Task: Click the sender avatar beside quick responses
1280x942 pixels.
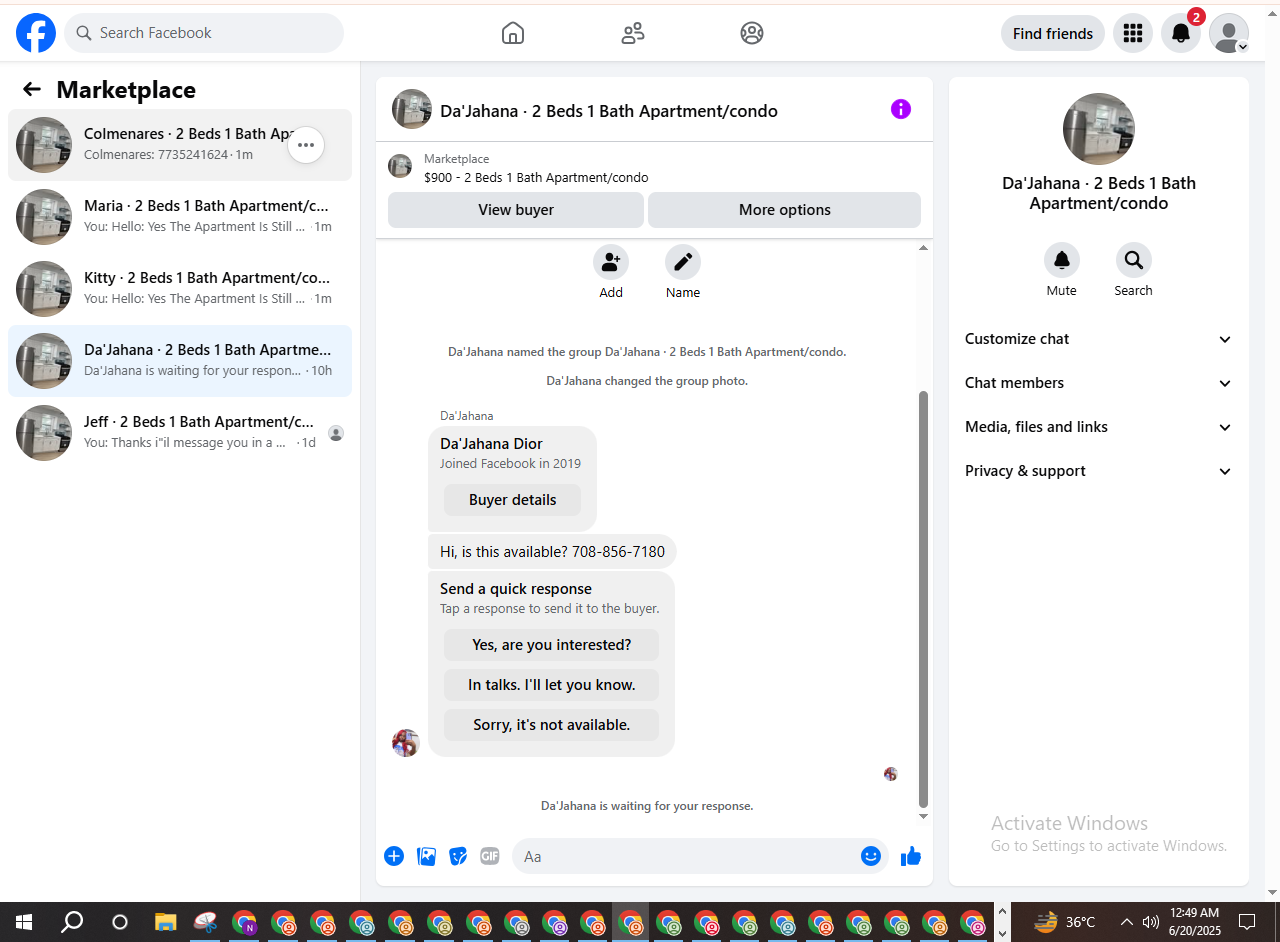Action: [405, 743]
